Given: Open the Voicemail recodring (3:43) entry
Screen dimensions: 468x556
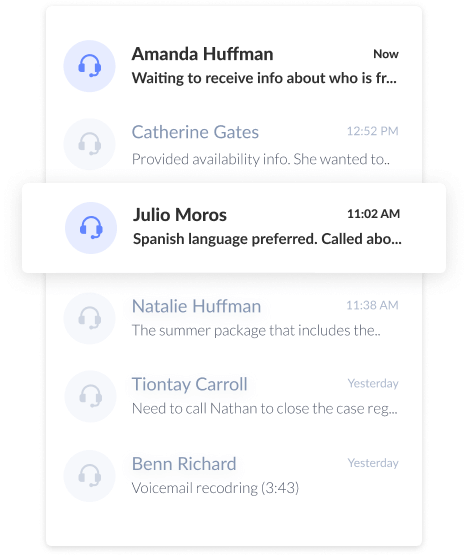Looking at the screenshot, I should point(215,488).
